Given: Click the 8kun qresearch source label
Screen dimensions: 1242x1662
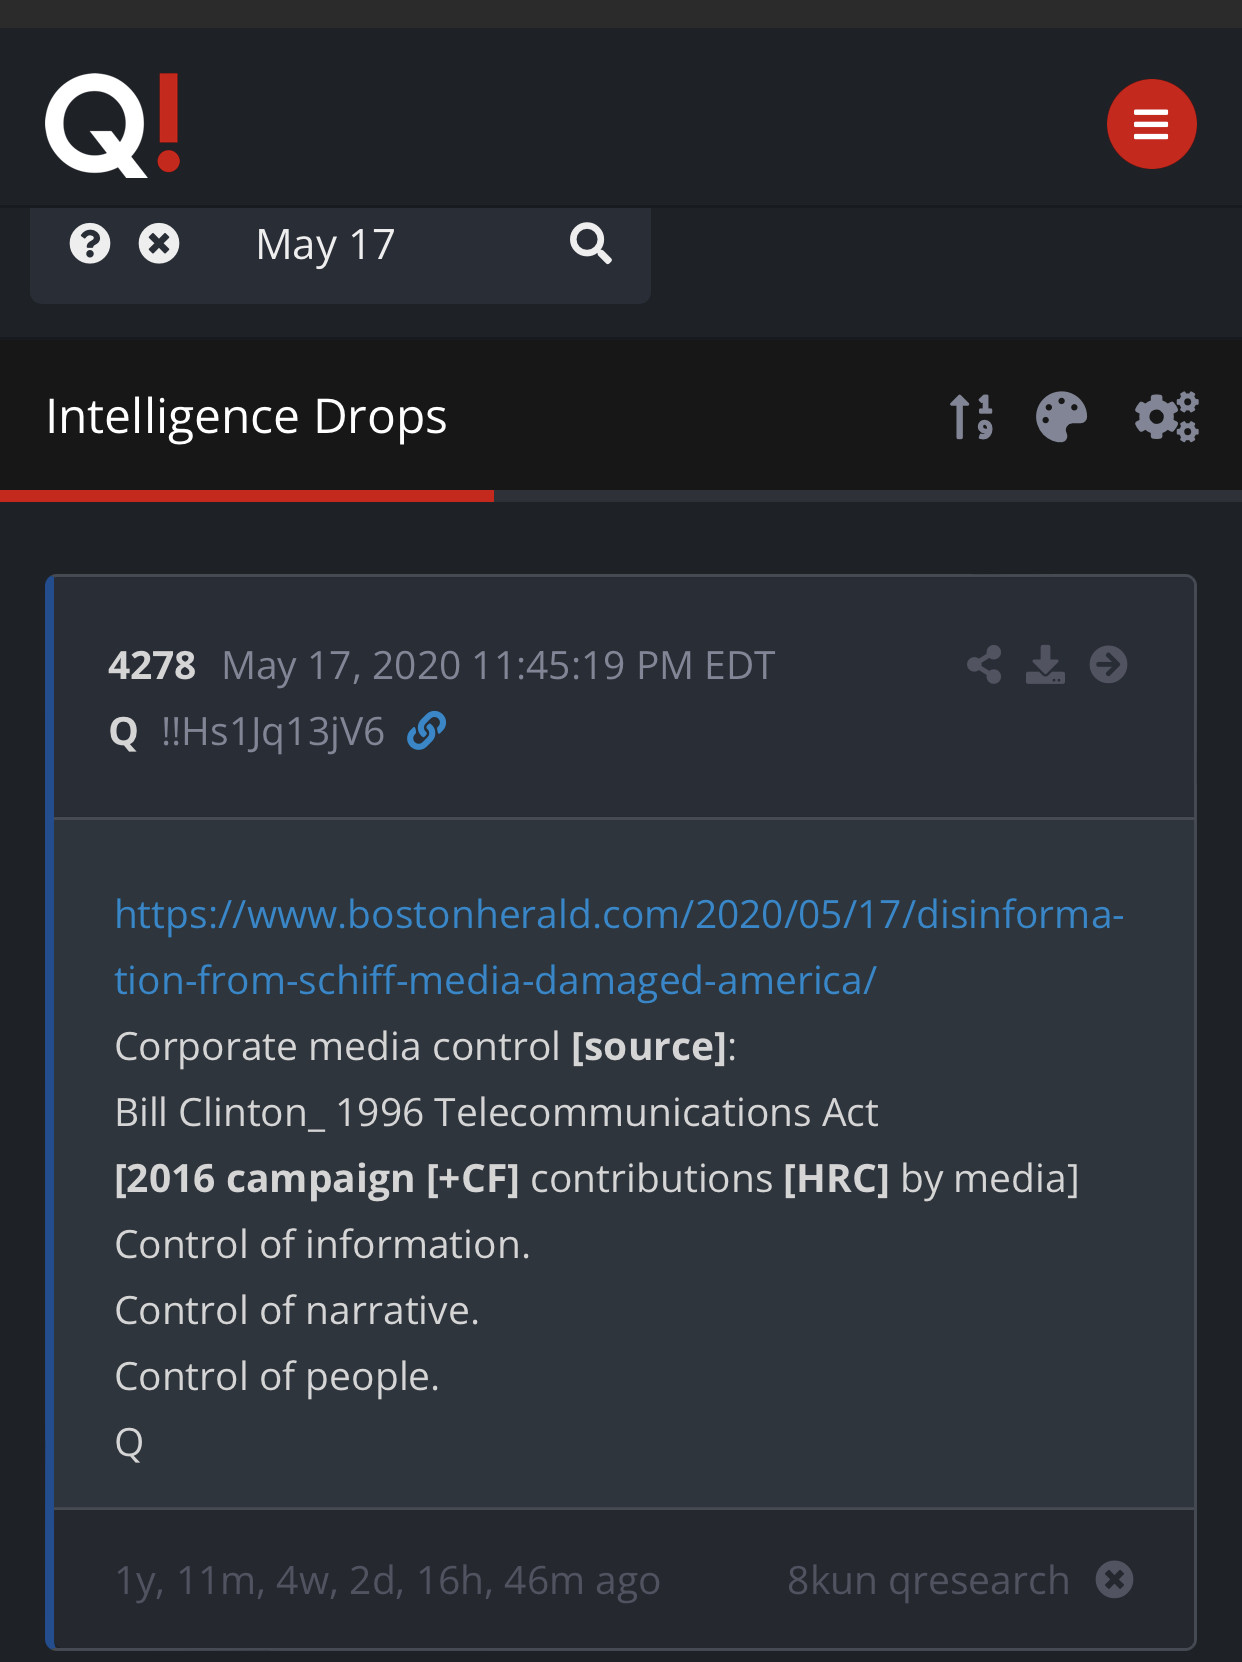Looking at the screenshot, I should [928, 1581].
